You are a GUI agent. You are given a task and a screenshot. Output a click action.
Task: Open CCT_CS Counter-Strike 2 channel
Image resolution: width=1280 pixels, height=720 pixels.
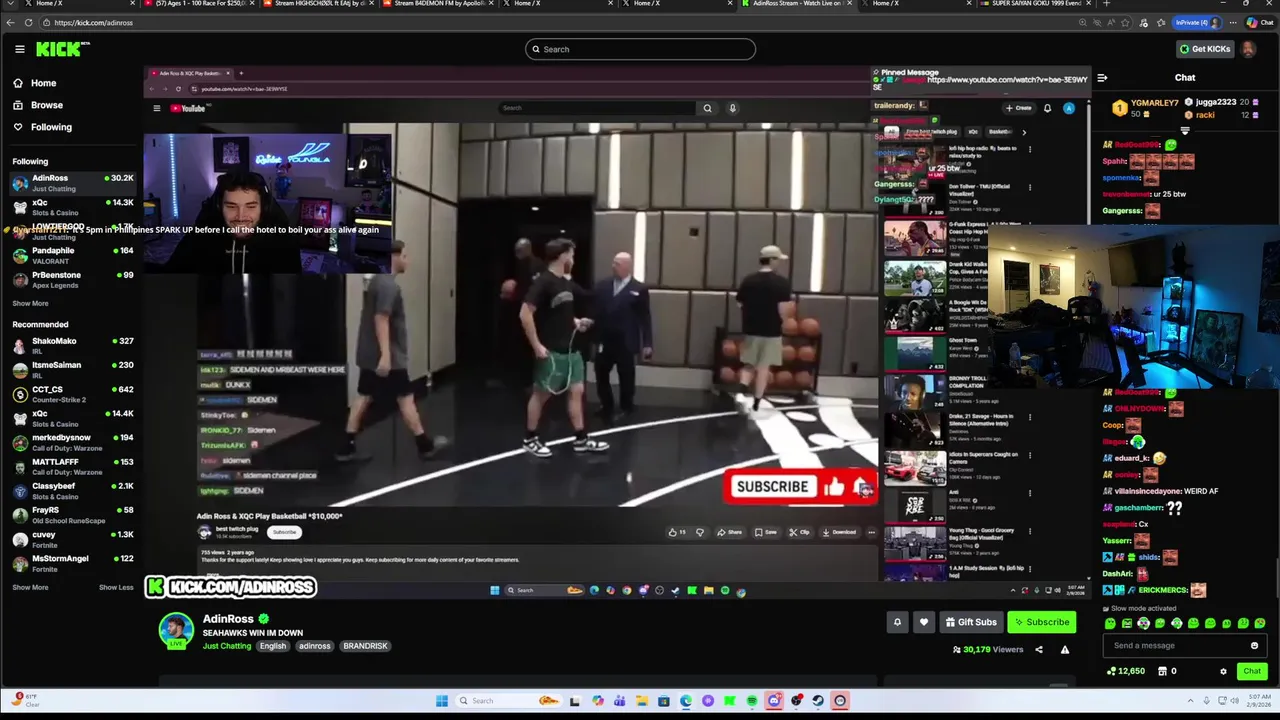click(x=72, y=394)
